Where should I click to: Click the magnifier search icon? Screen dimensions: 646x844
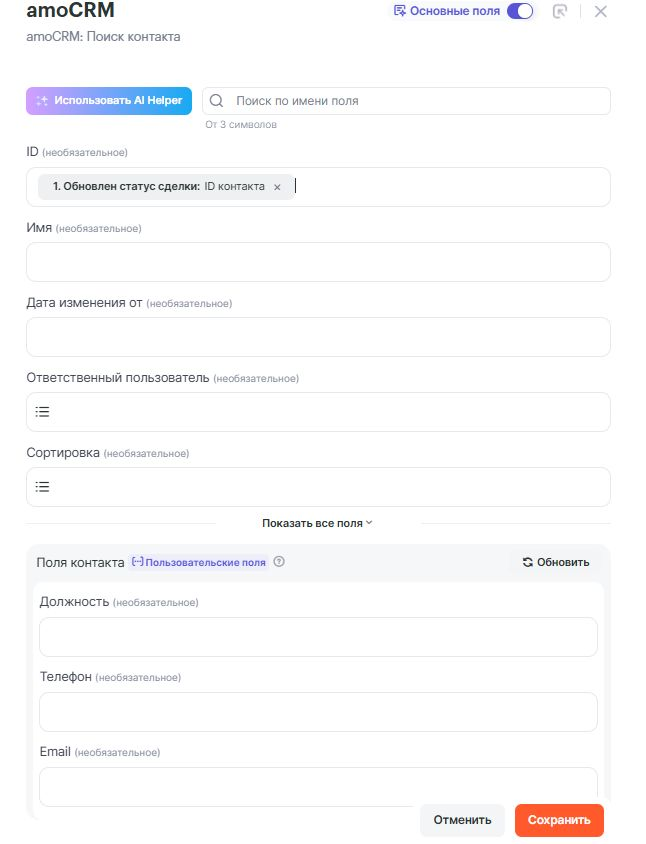tap(217, 101)
